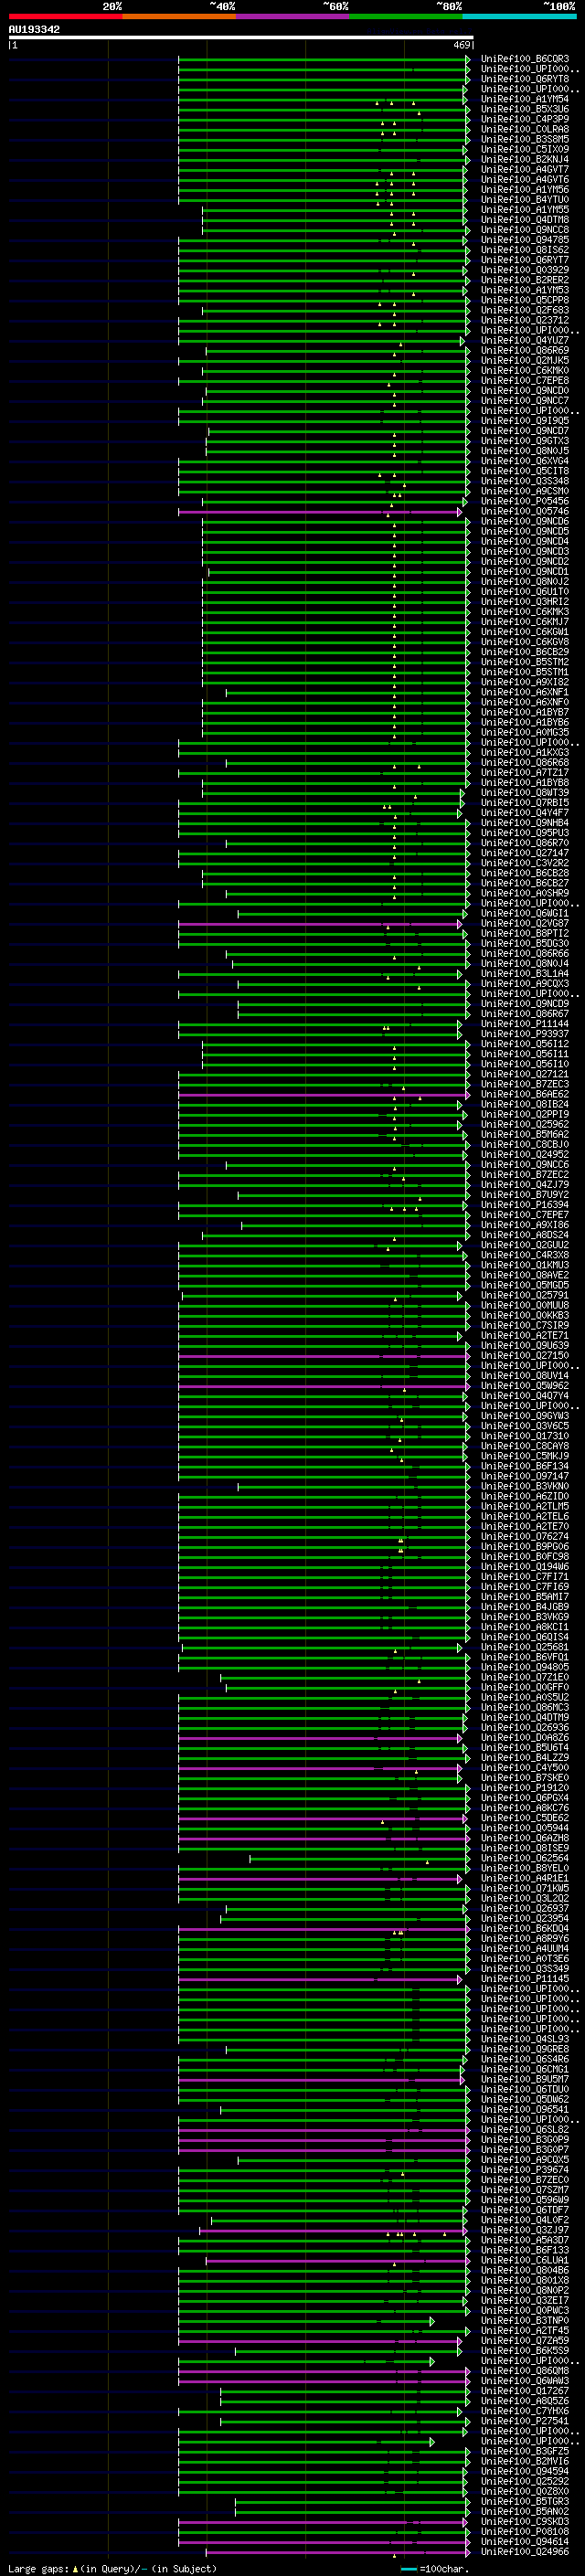Click the cyan ~100% identity legend segment
The width and height of the screenshot is (585, 2576).
point(519,16)
